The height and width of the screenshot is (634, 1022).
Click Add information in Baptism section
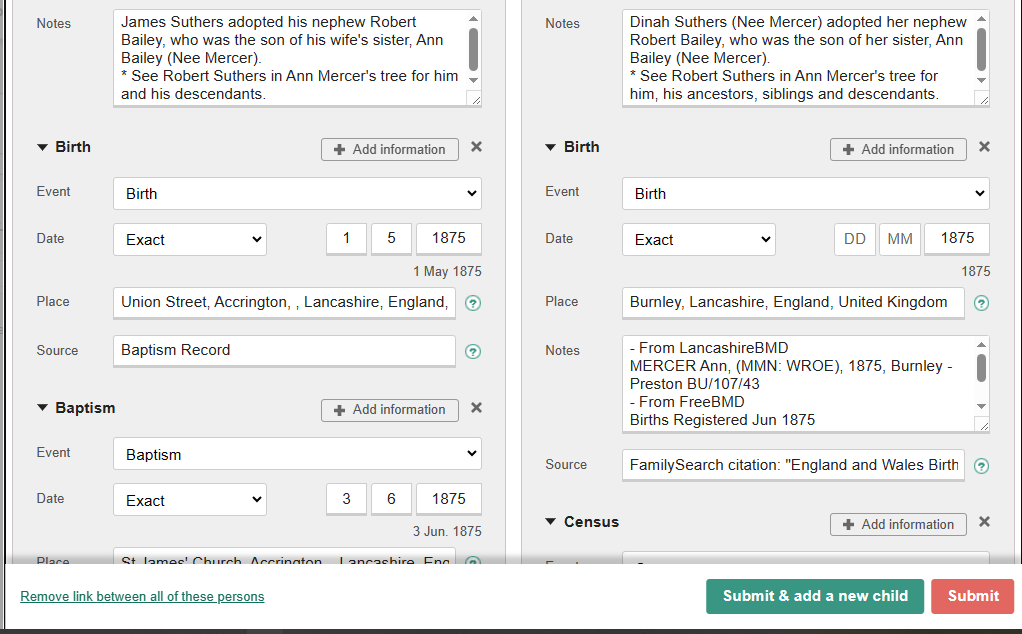[x=389, y=410]
